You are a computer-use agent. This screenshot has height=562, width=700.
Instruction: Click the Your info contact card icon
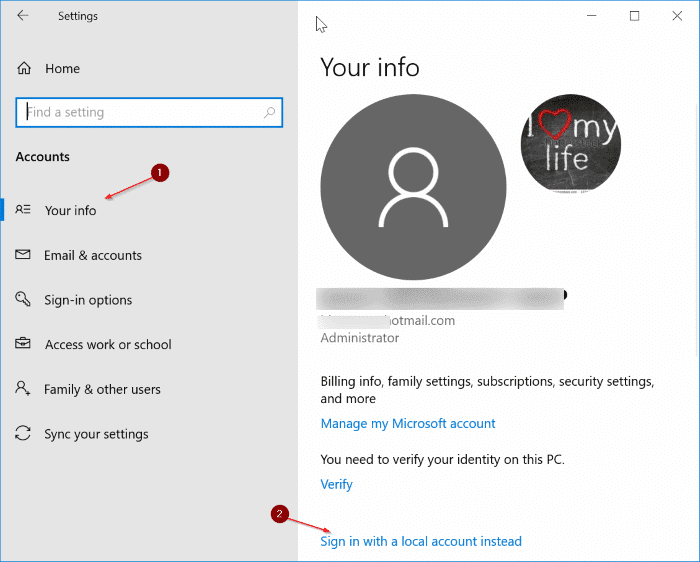[x=23, y=209]
